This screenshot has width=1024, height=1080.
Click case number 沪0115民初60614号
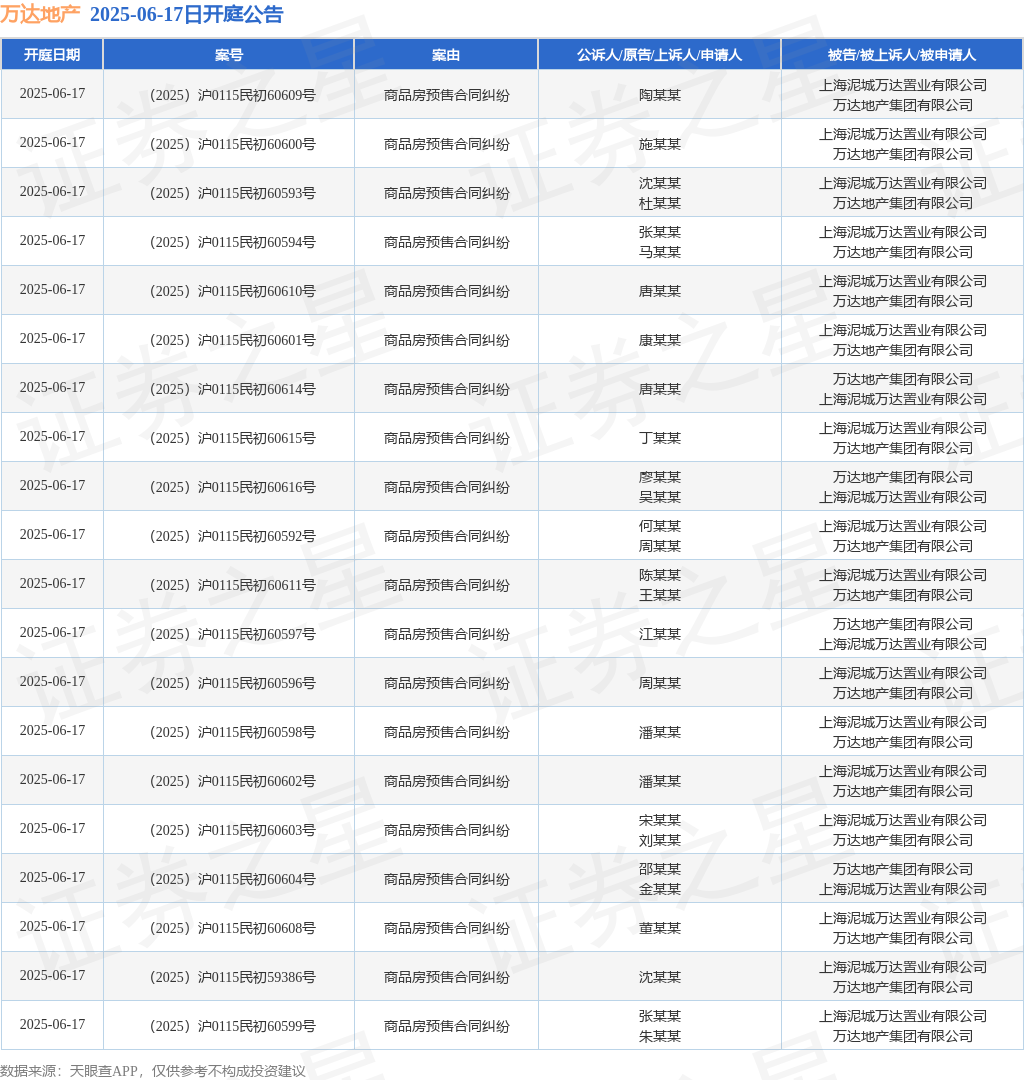(x=233, y=388)
